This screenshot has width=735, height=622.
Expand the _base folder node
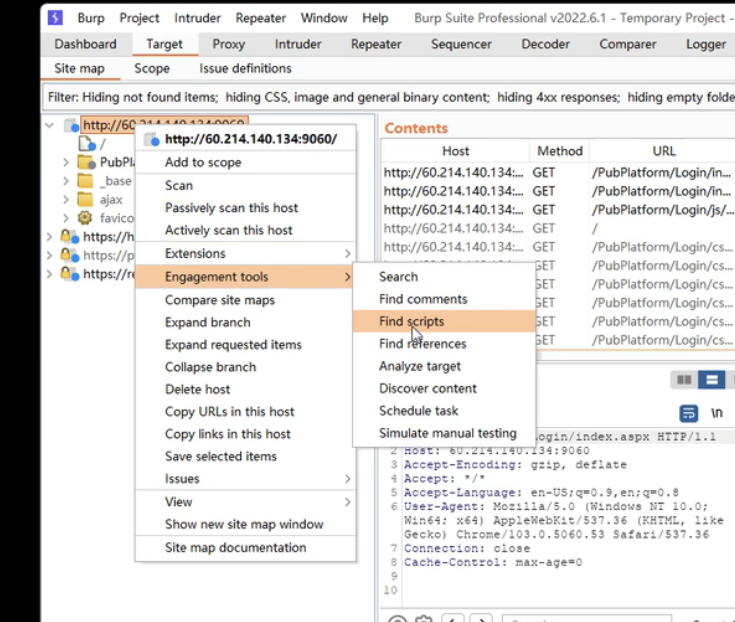click(x=66, y=181)
